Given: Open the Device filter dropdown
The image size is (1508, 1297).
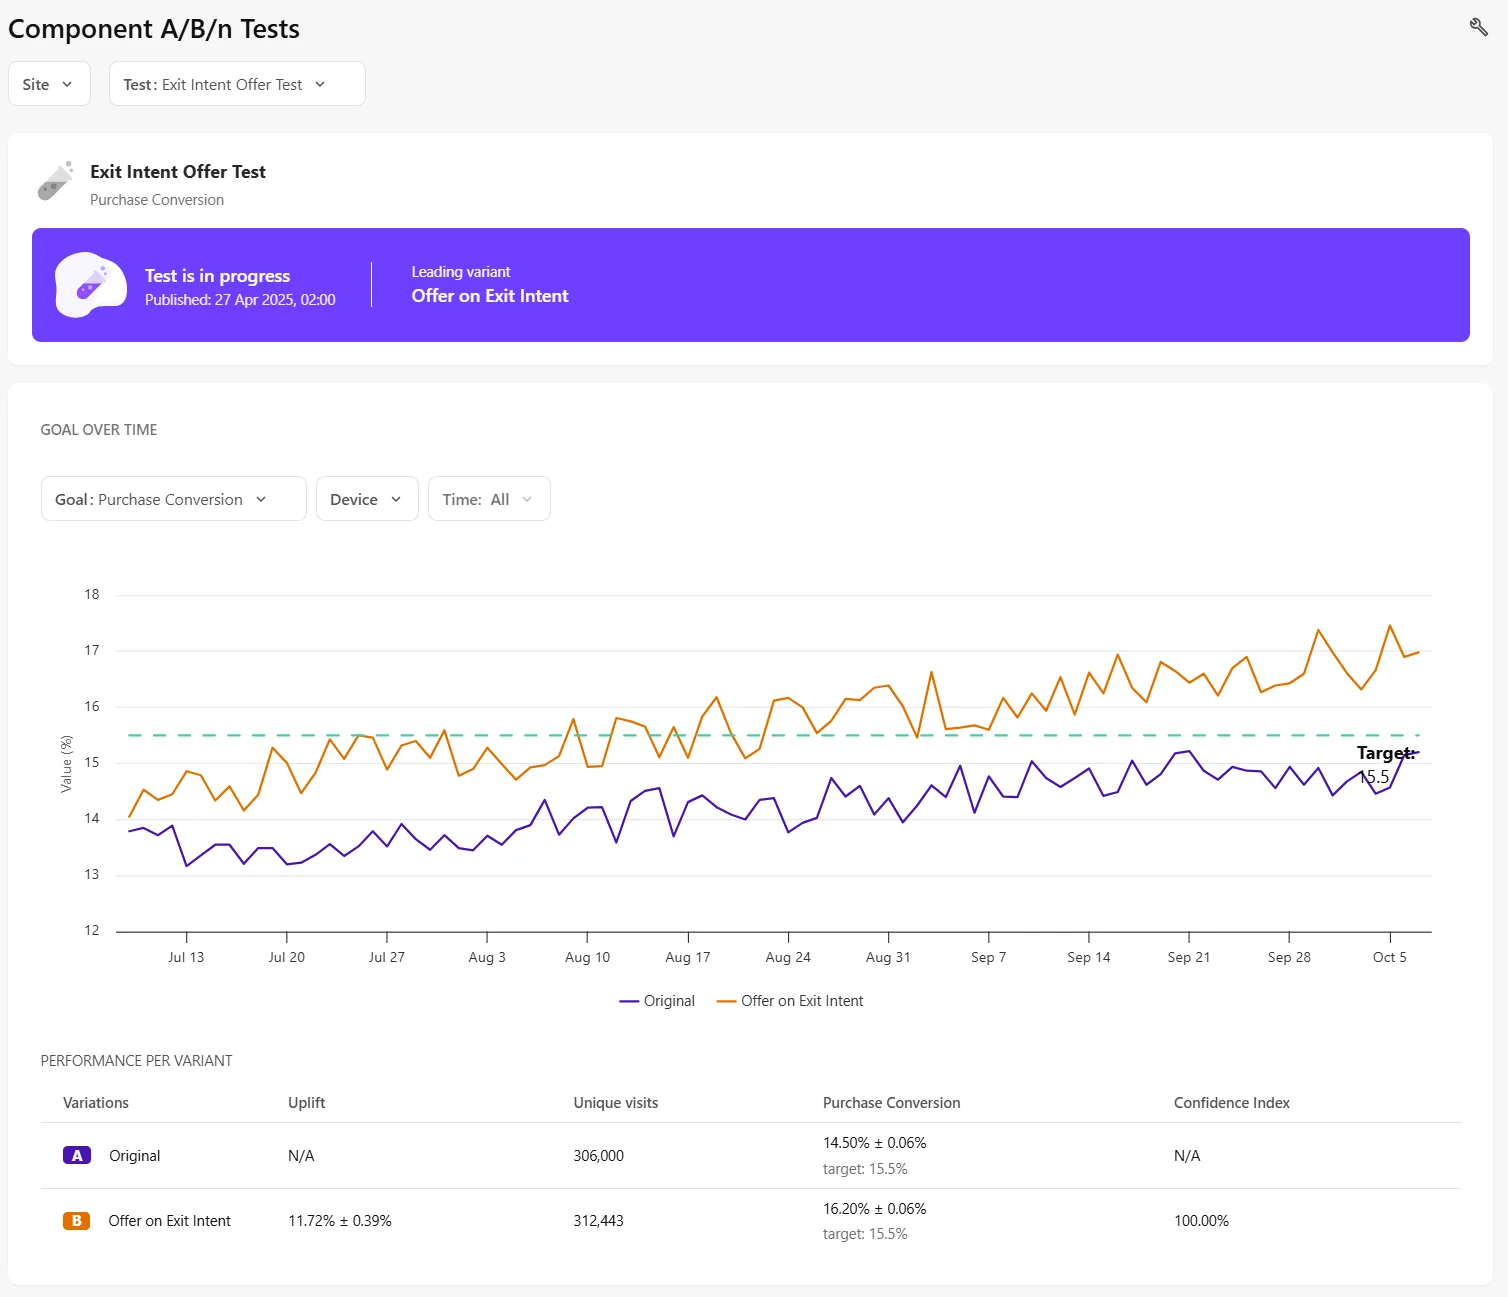Looking at the screenshot, I should tap(367, 499).
